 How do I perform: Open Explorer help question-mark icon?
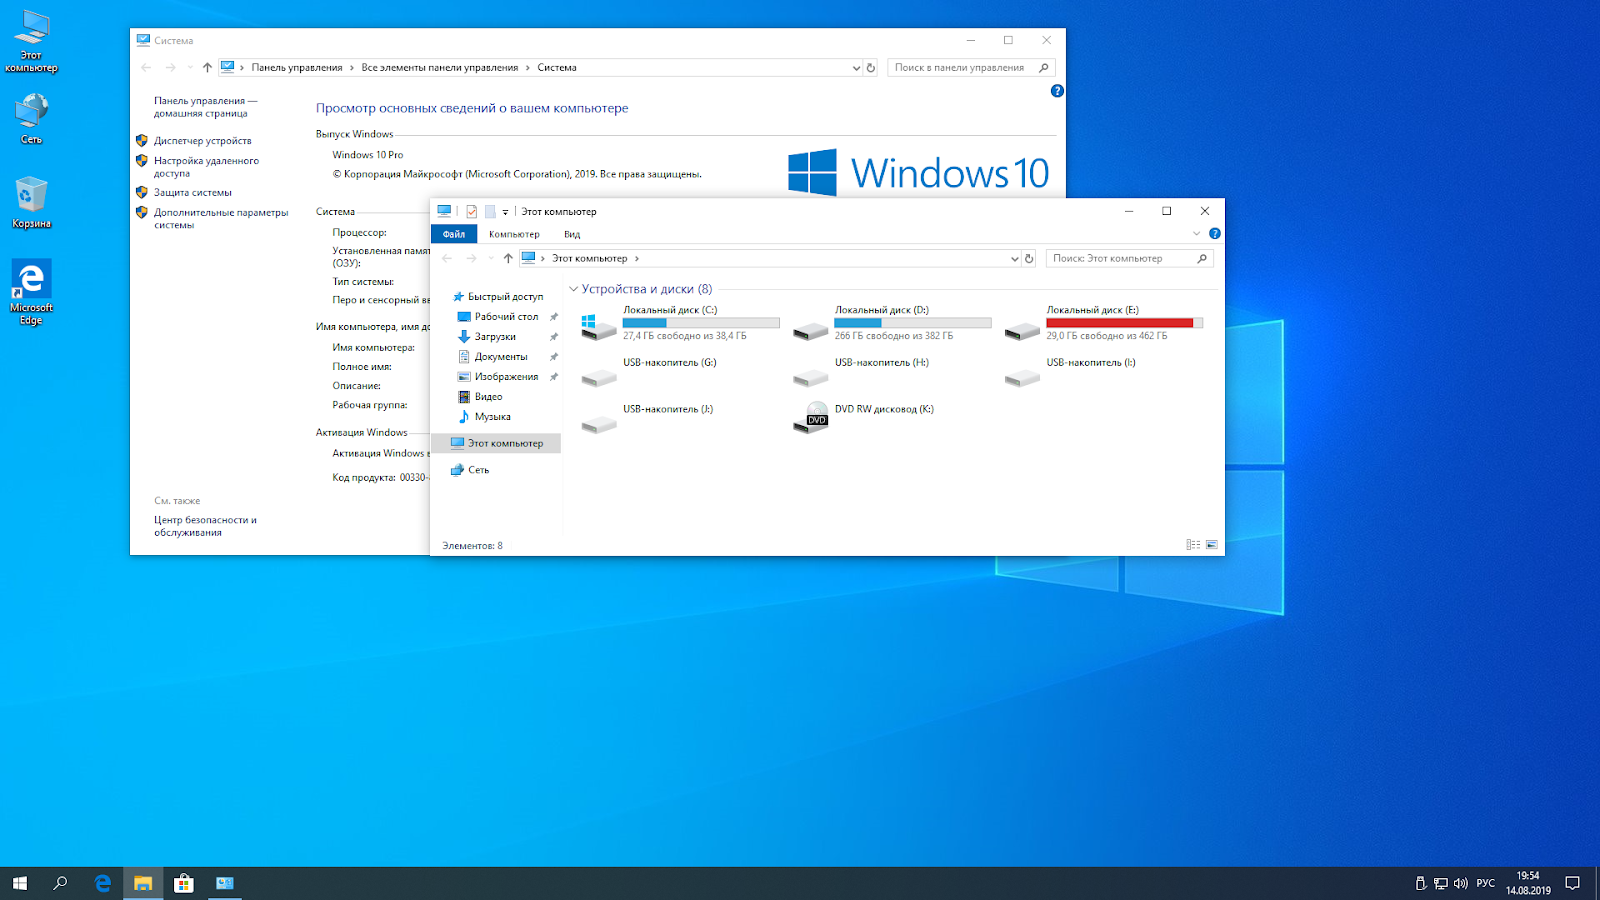(x=1215, y=233)
